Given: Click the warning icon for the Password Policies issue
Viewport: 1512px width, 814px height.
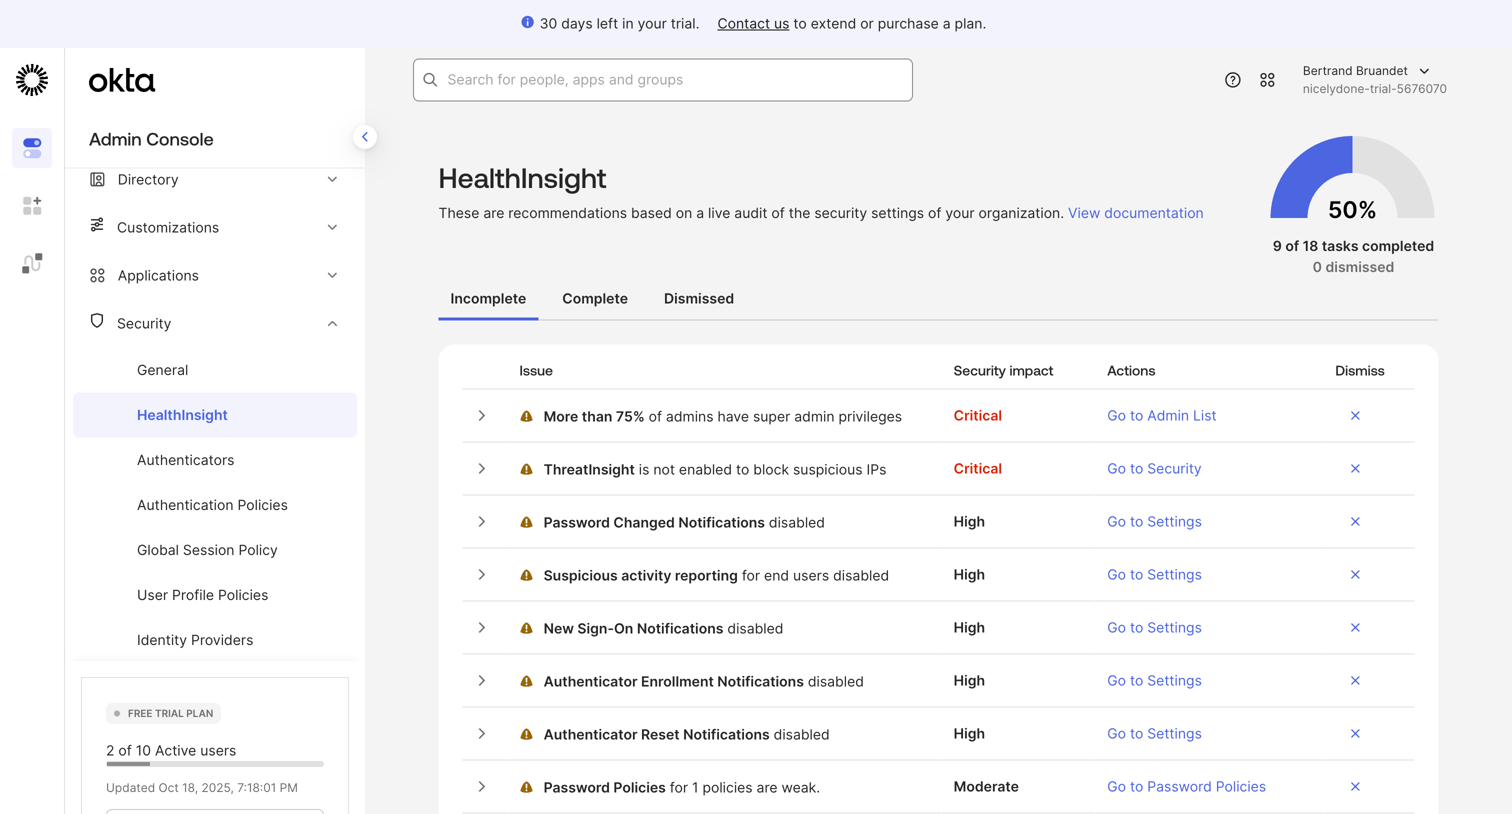Looking at the screenshot, I should pyautogui.click(x=526, y=787).
